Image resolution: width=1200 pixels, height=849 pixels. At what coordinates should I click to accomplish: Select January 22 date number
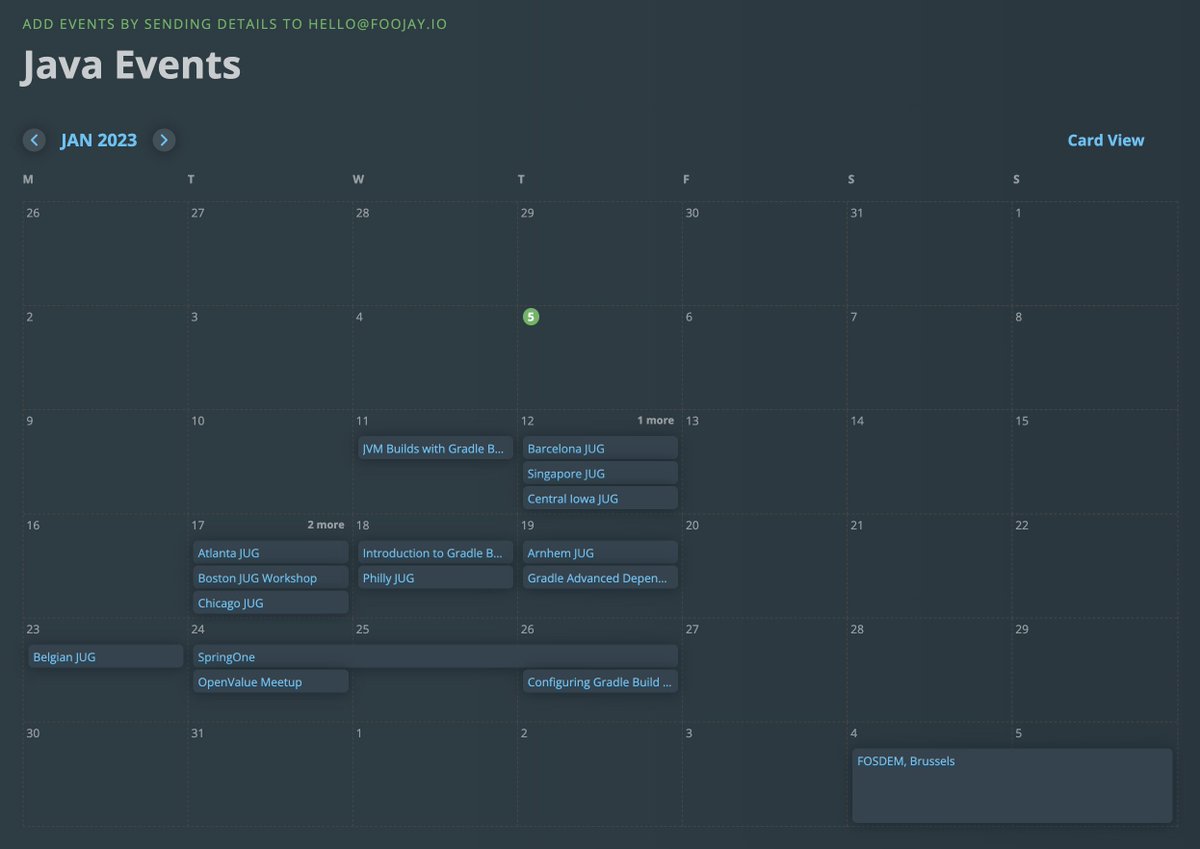coord(1021,524)
